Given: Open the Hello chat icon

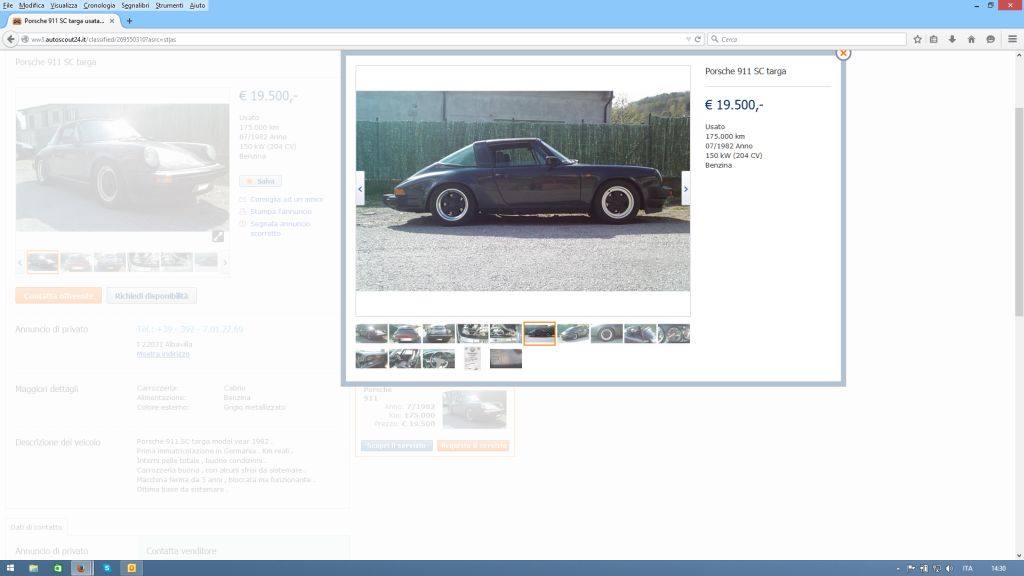Looking at the screenshot, I should (x=991, y=39).
